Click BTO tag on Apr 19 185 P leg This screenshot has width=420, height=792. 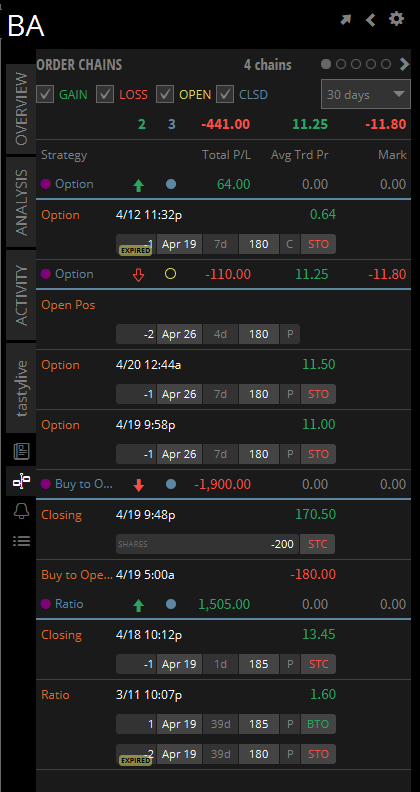[318, 724]
